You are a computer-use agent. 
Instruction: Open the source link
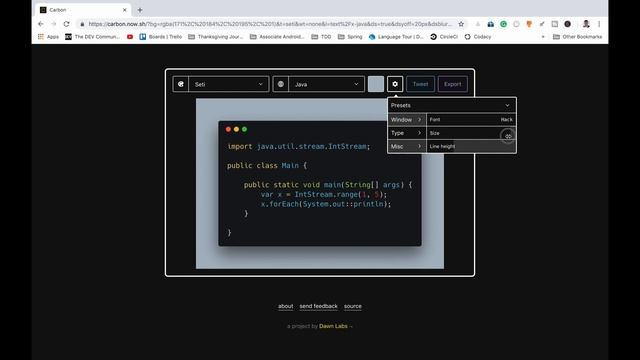coord(353,306)
